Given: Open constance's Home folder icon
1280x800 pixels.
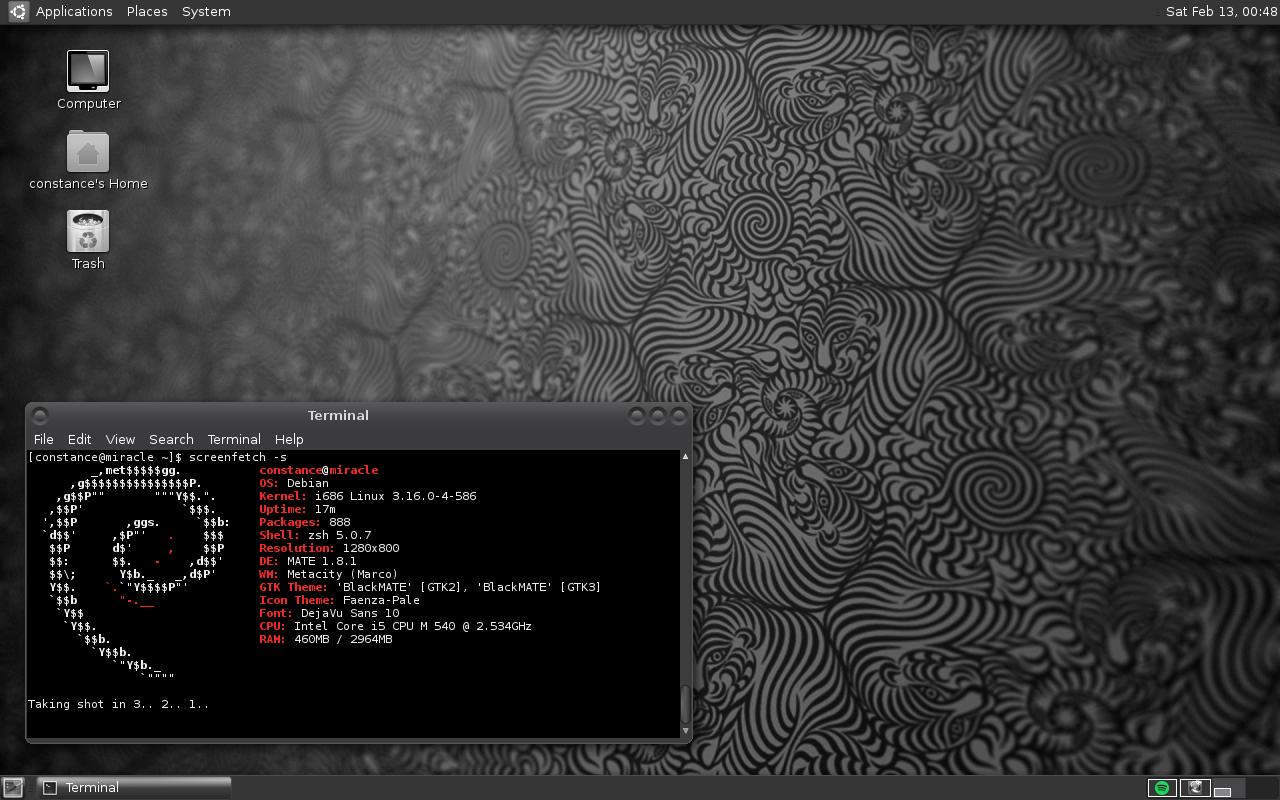Looking at the screenshot, I should coord(88,153).
